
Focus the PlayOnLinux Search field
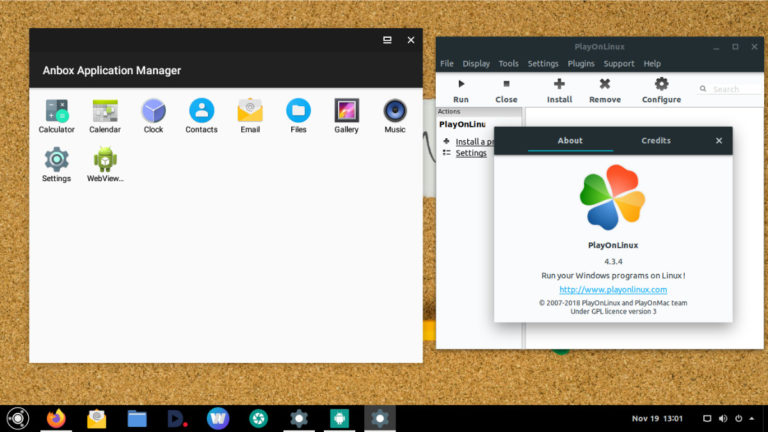coord(730,89)
